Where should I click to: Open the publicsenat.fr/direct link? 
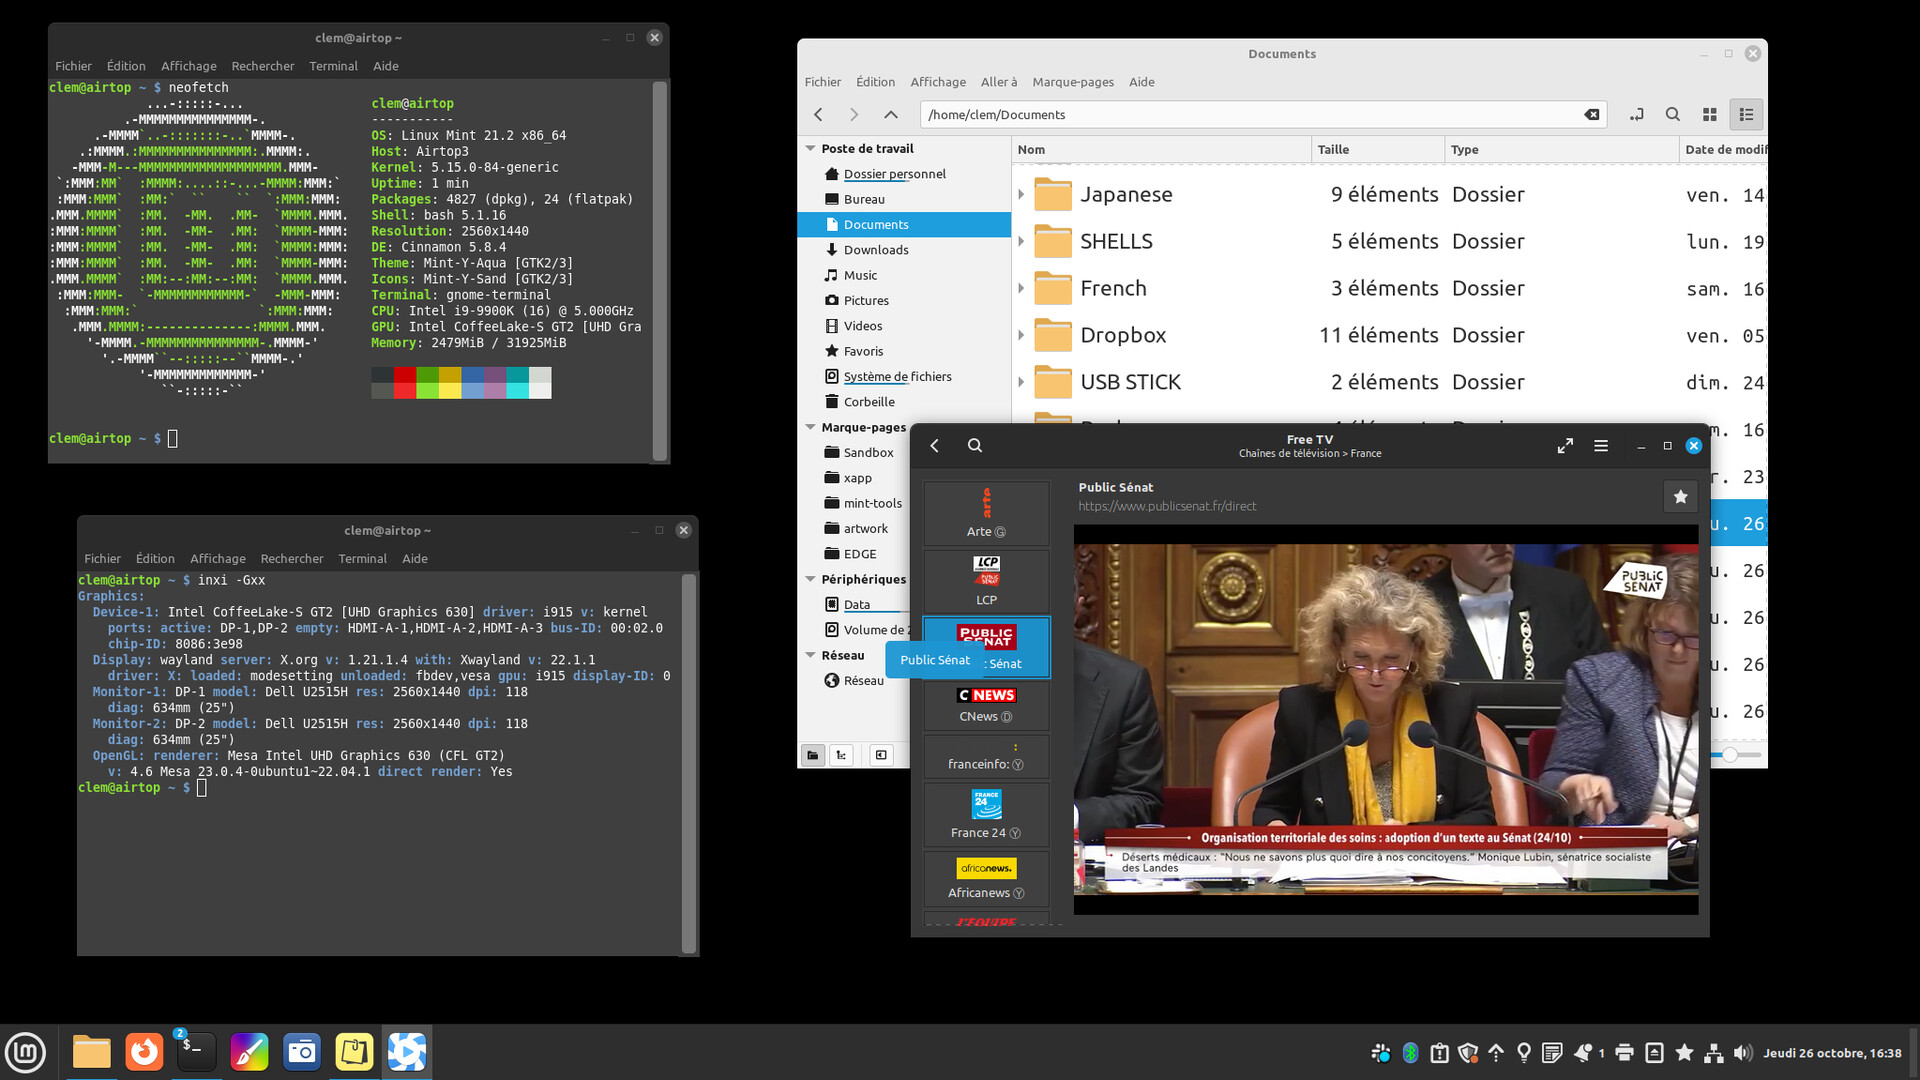[x=1168, y=506]
